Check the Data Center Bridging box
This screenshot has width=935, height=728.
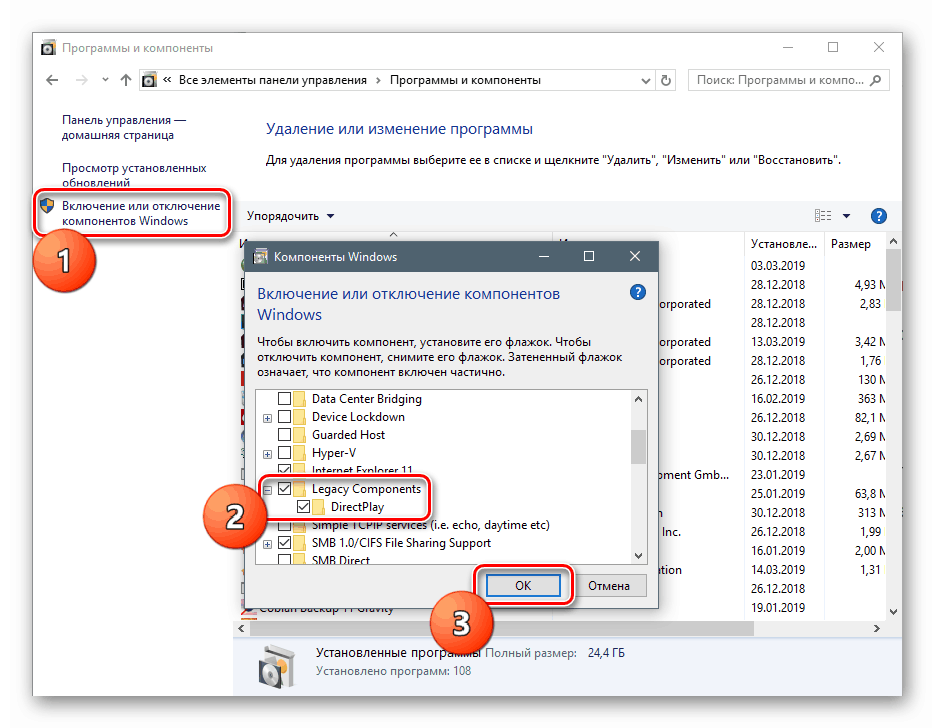click(284, 398)
